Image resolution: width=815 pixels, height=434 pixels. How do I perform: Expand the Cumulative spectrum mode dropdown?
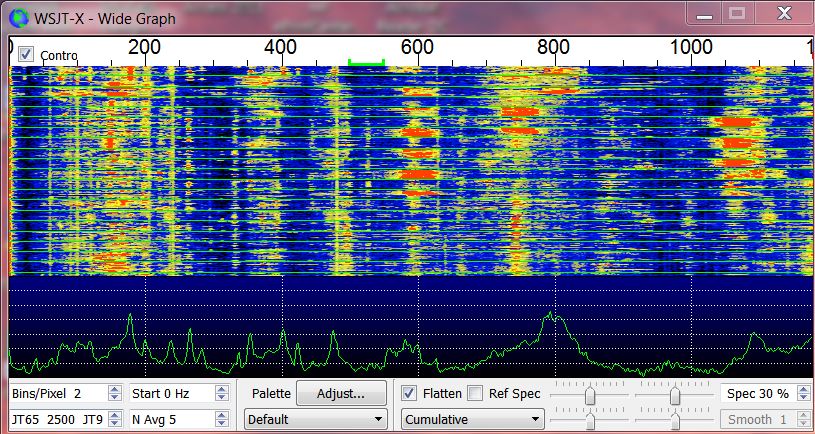coord(473,419)
